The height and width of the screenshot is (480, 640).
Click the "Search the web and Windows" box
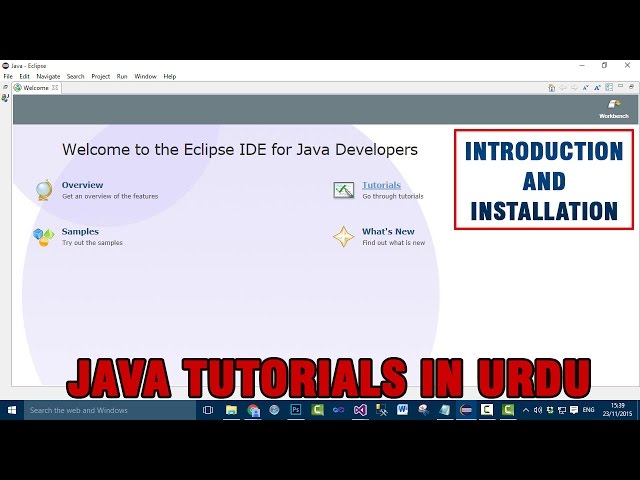point(110,410)
